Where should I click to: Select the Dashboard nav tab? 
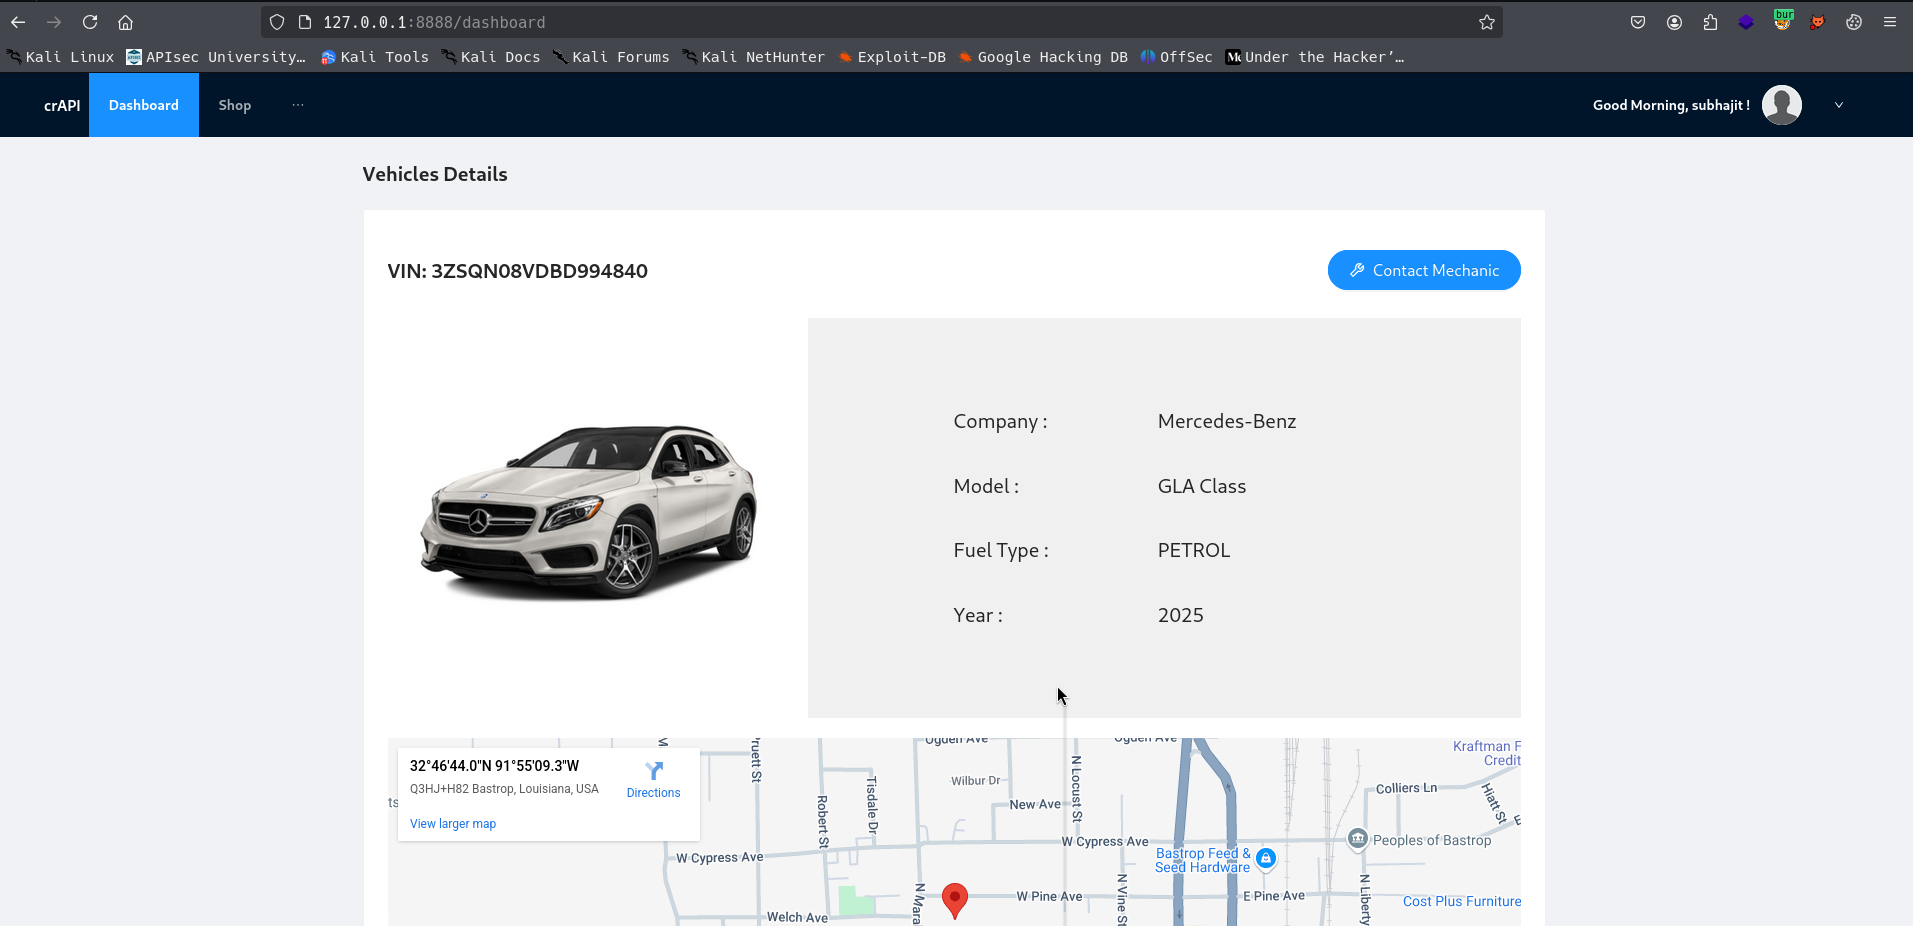pyautogui.click(x=144, y=105)
